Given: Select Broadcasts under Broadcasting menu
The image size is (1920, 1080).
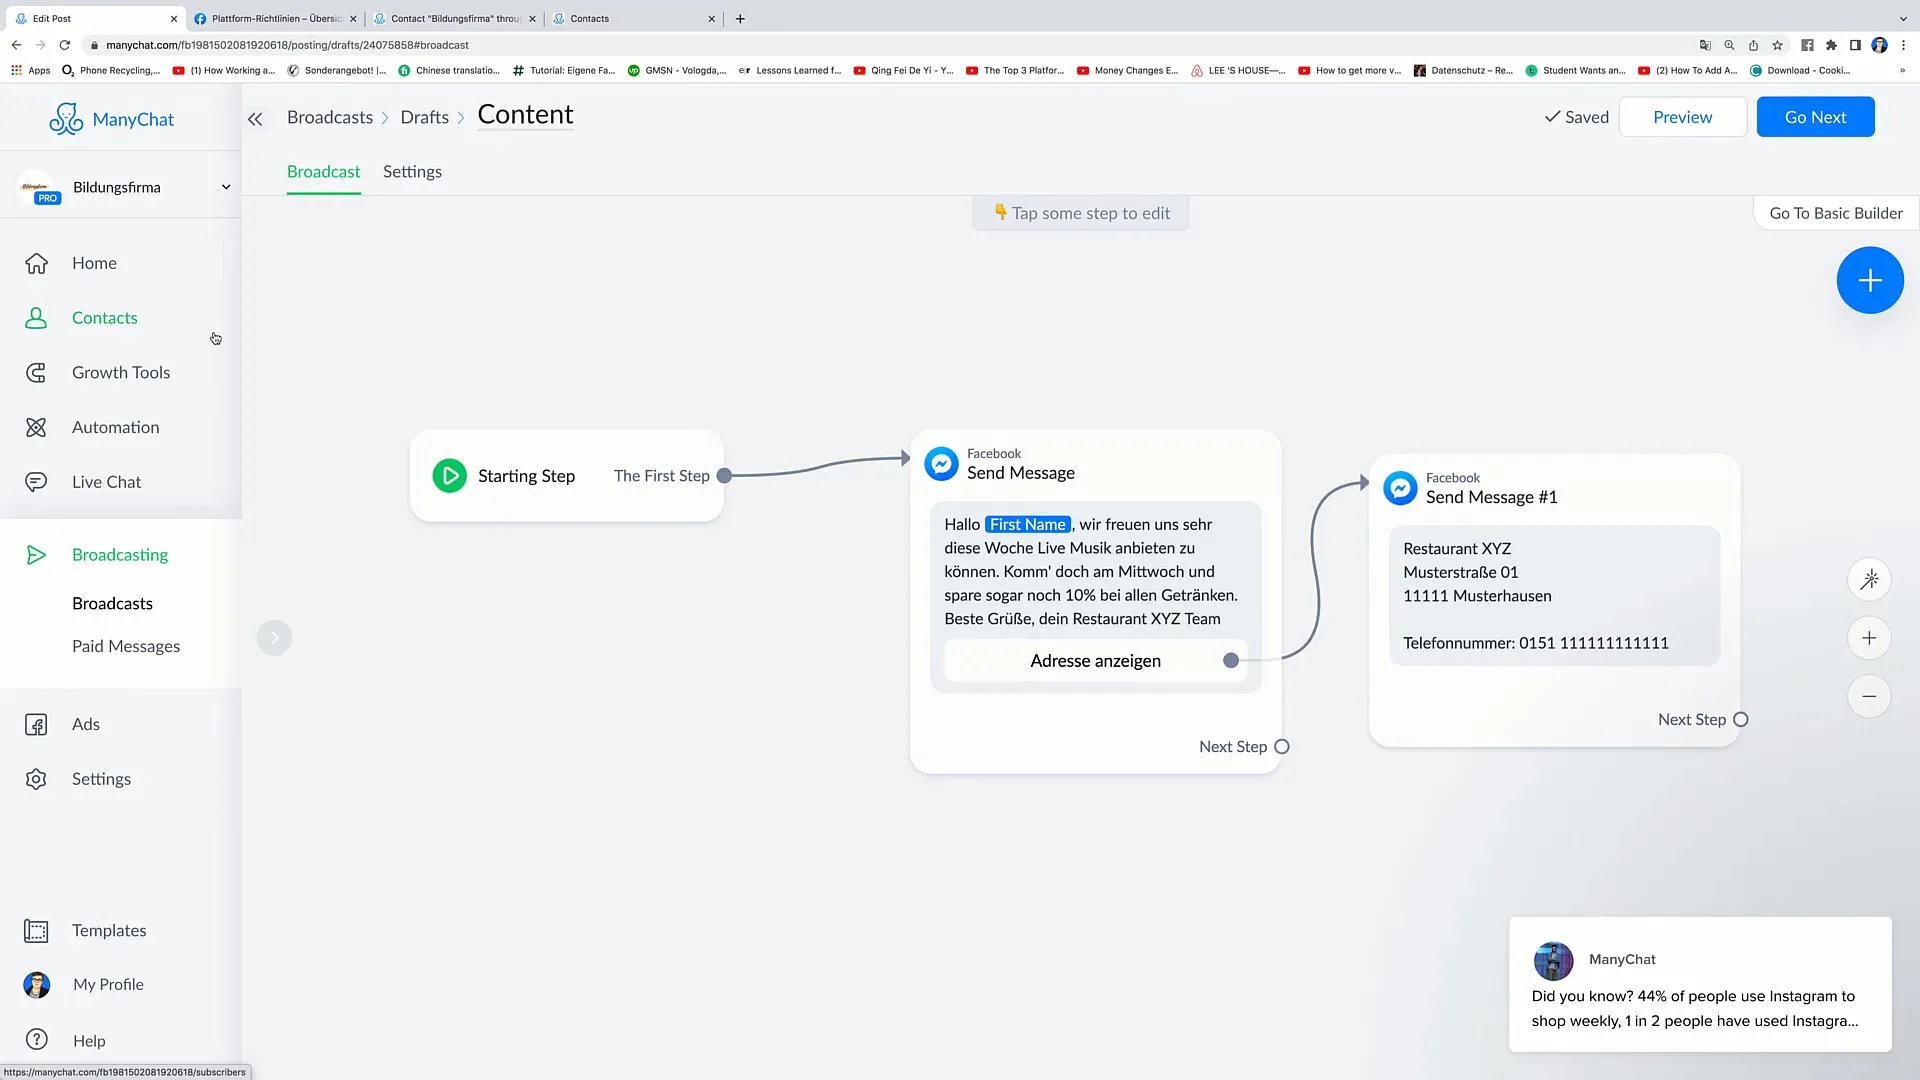Looking at the screenshot, I should tap(112, 603).
